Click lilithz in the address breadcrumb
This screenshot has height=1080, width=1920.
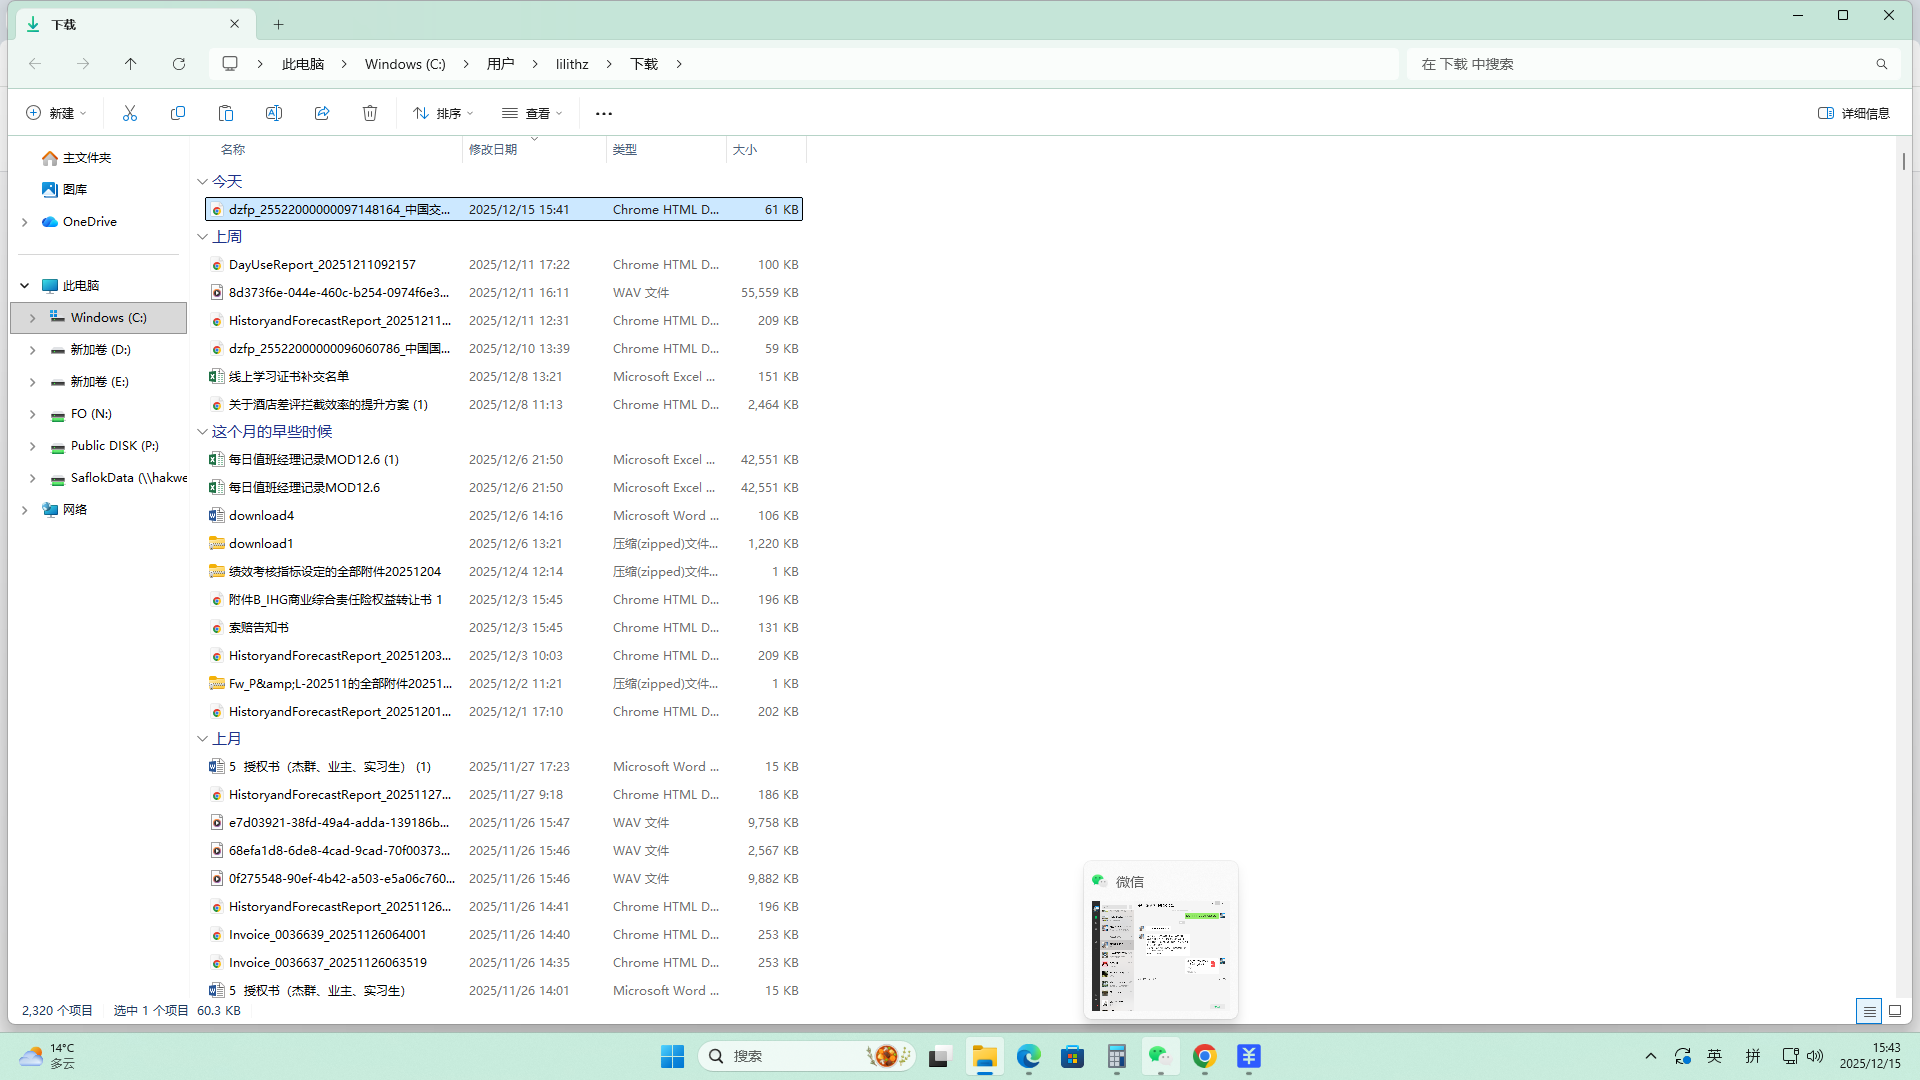[572, 64]
